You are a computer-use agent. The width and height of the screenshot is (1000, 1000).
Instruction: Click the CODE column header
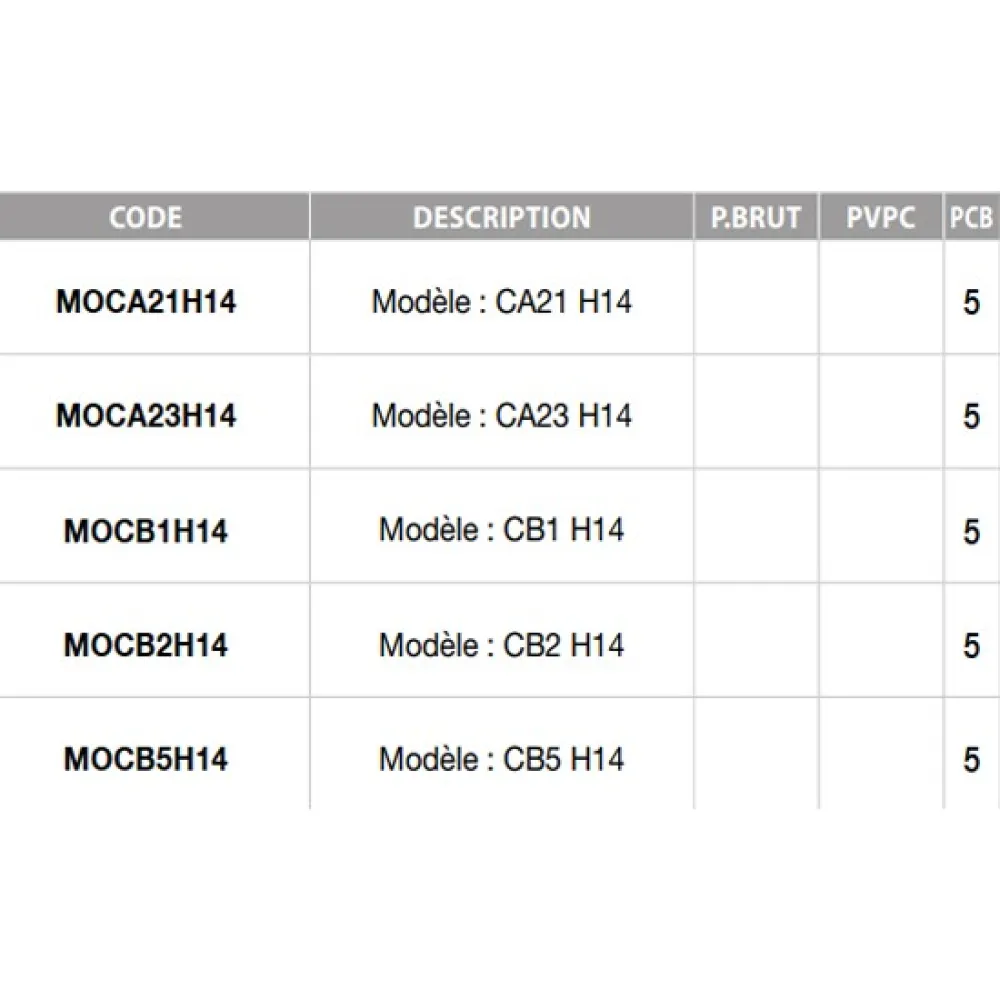coord(146,217)
